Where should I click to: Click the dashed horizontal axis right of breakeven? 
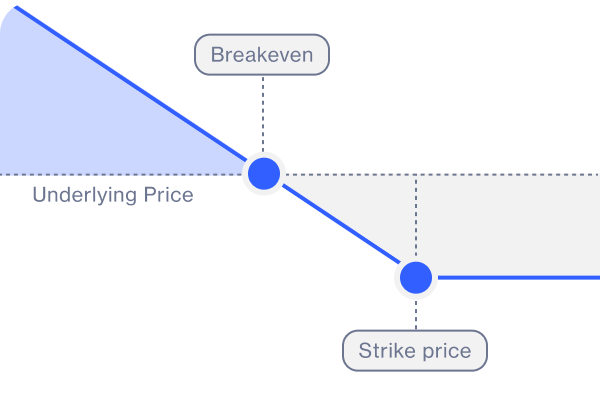440,175
